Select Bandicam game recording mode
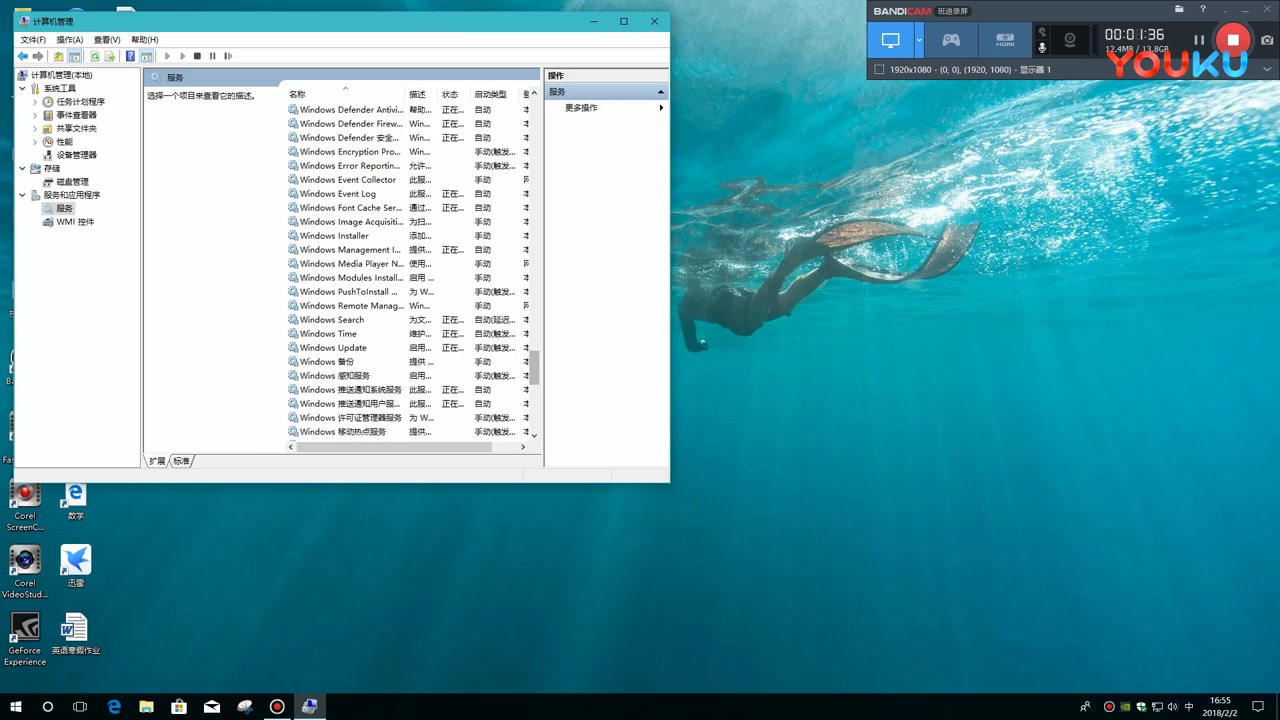 pyautogui.click(x=950, y=39)
